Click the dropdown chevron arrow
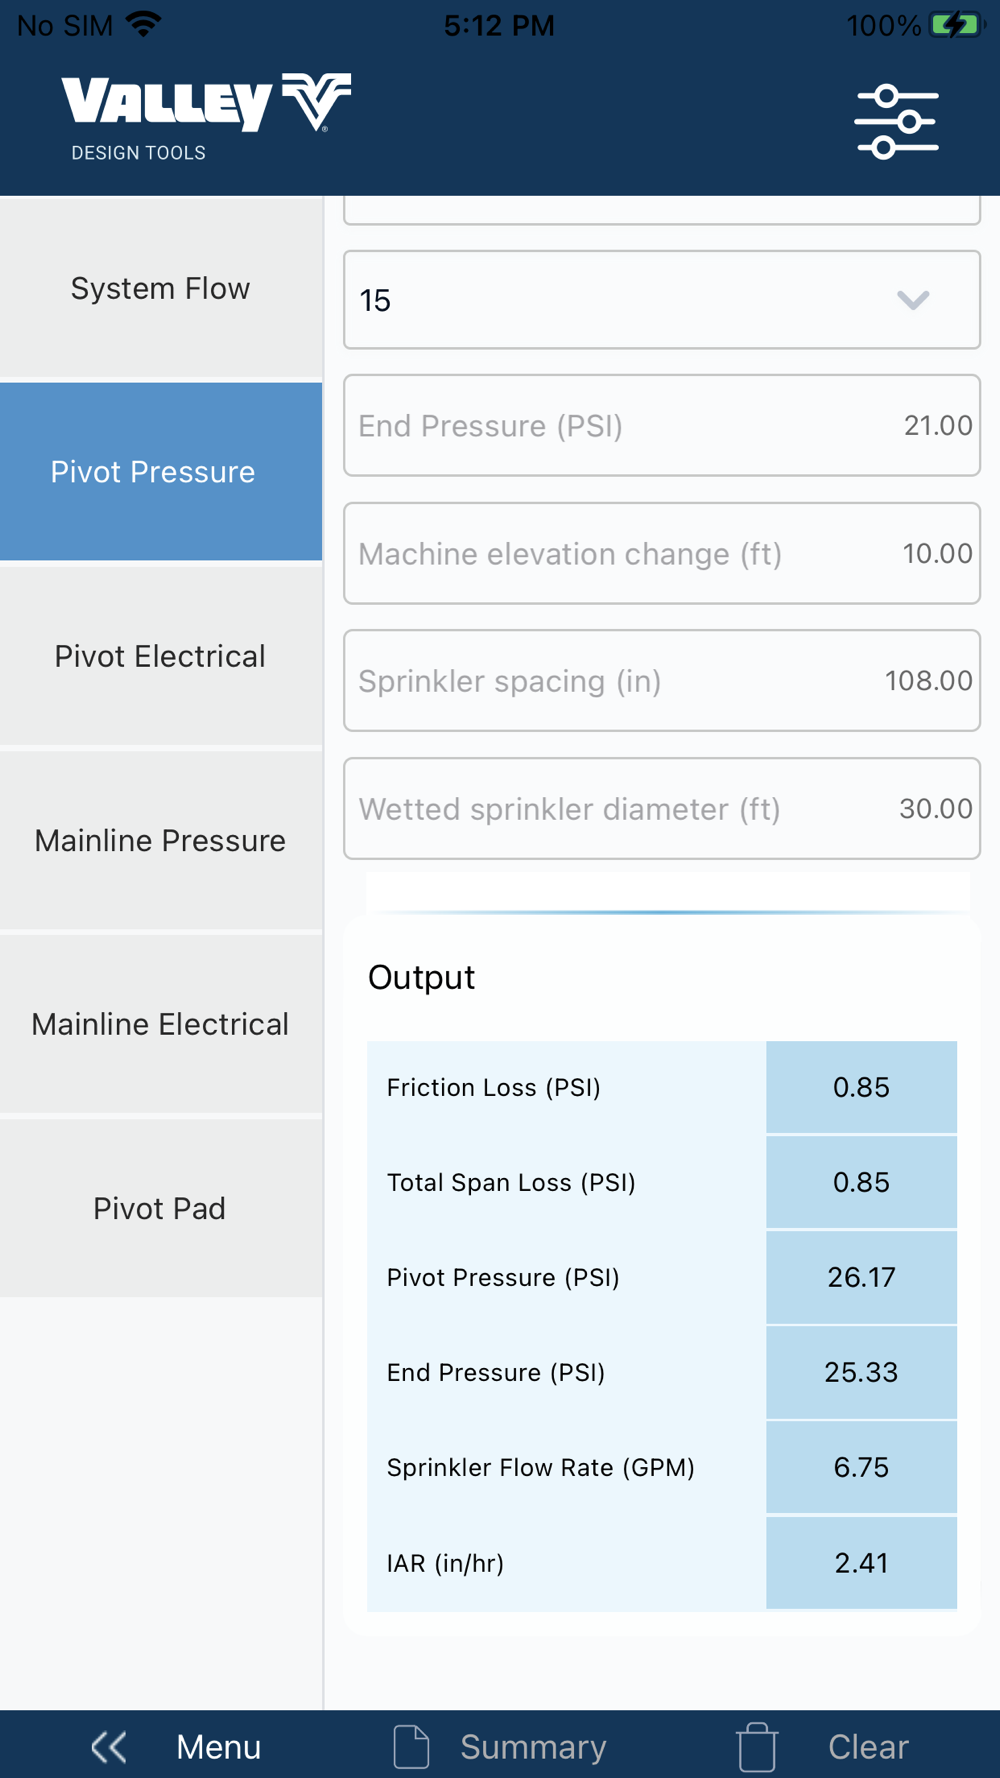Image resolution: width=1000 pixels, height=1778 pixels. pyautogui.click(x=913, y=300)
